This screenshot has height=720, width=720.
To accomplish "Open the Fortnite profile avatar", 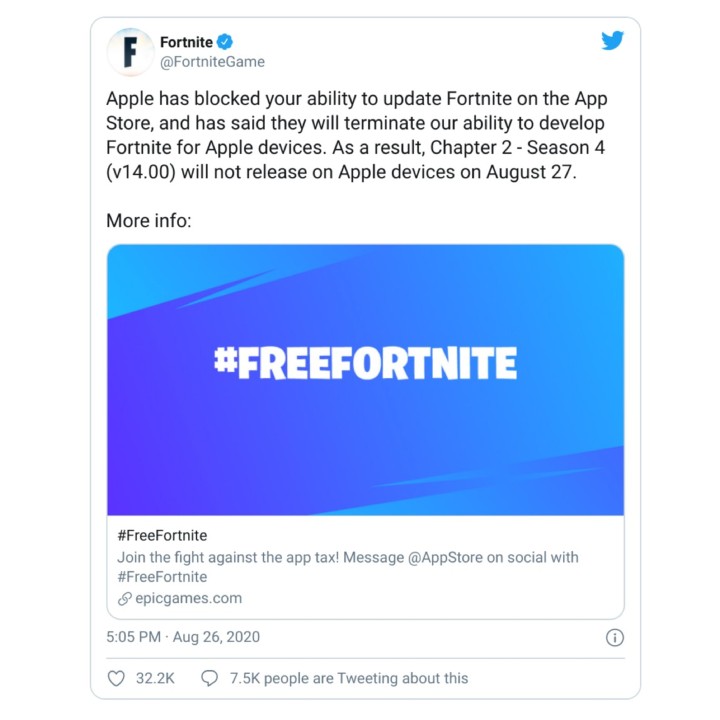I will coord(130,51).
